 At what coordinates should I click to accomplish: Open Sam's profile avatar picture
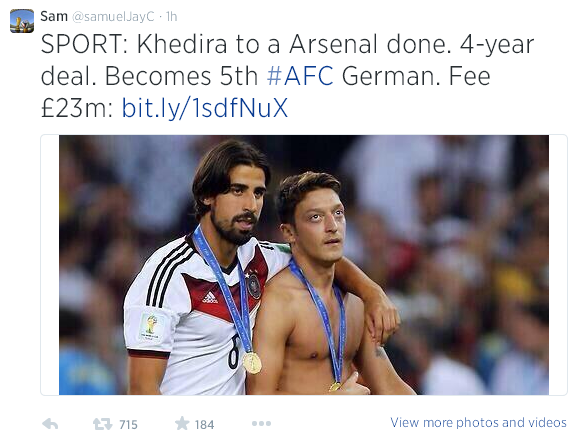click(22, 21)
